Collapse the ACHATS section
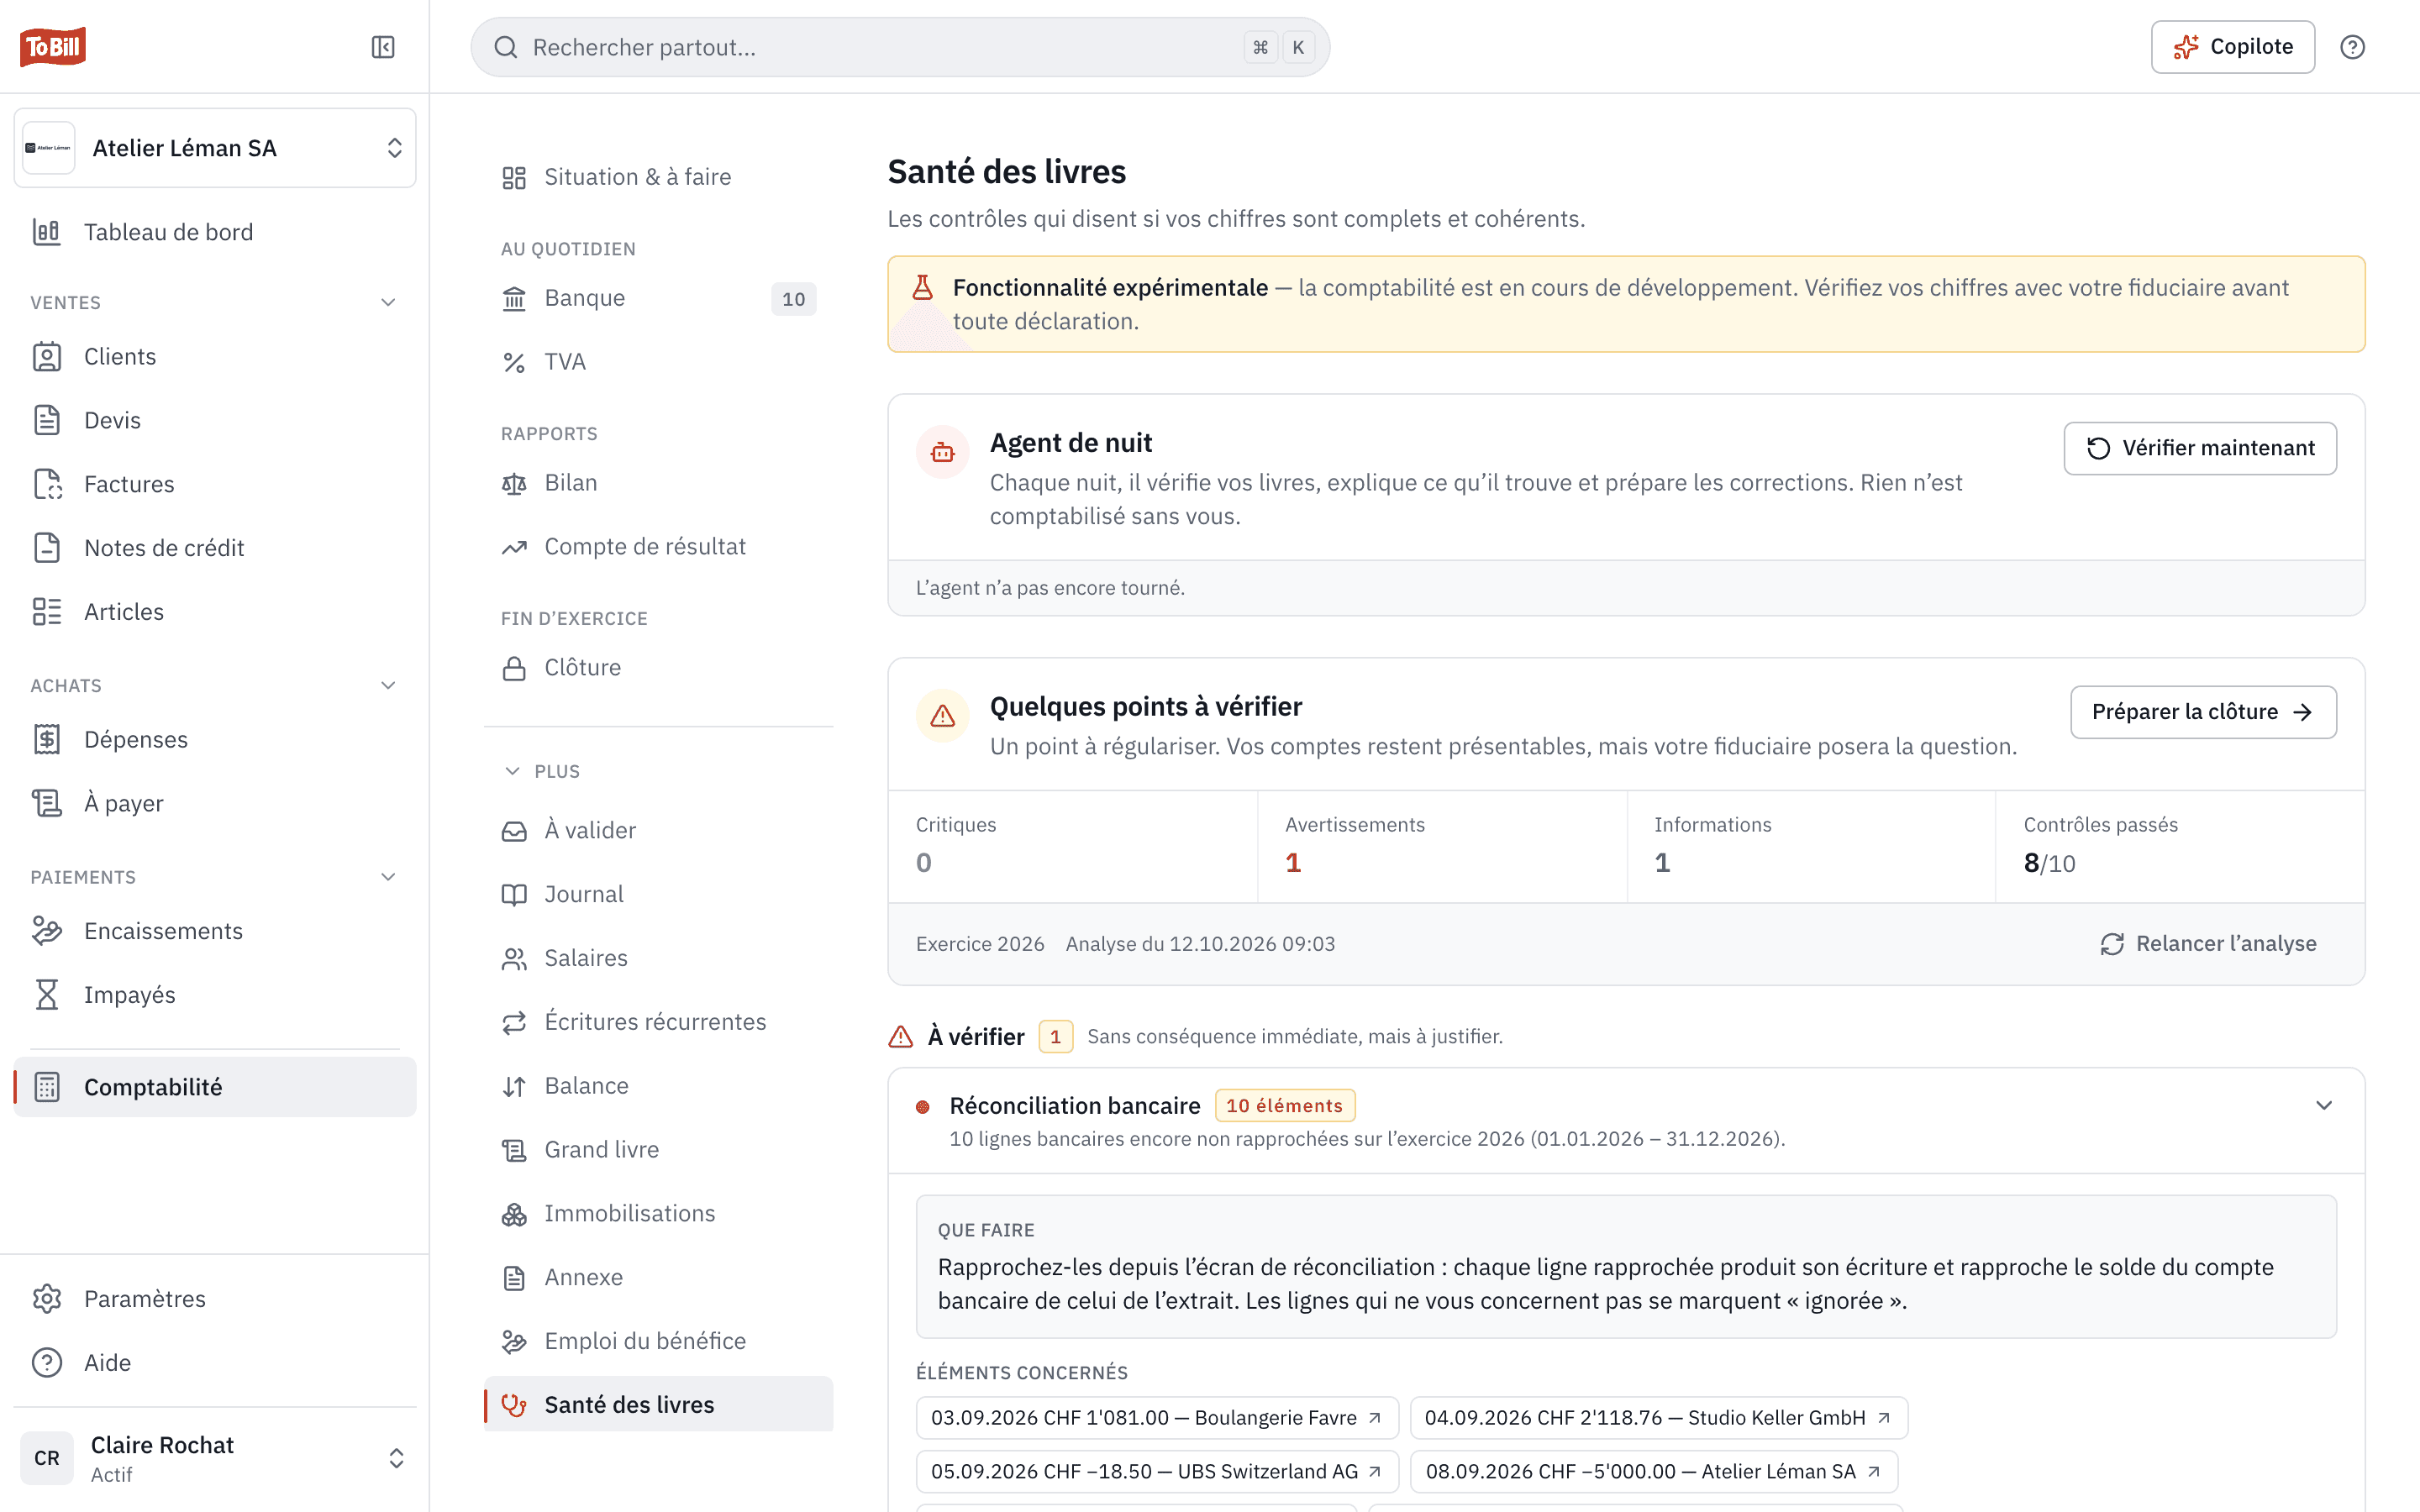2420x1512 pixels. [x=388, y=685]
